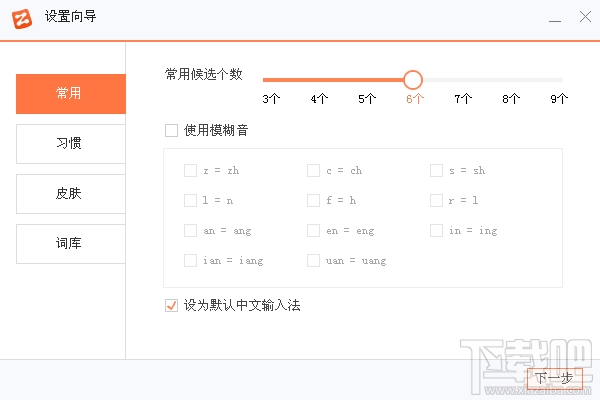Image resolution: width=600 pixels, height=400 pixels.
Task: Switch to the 习惯 tab
Action: click(71, 144)
